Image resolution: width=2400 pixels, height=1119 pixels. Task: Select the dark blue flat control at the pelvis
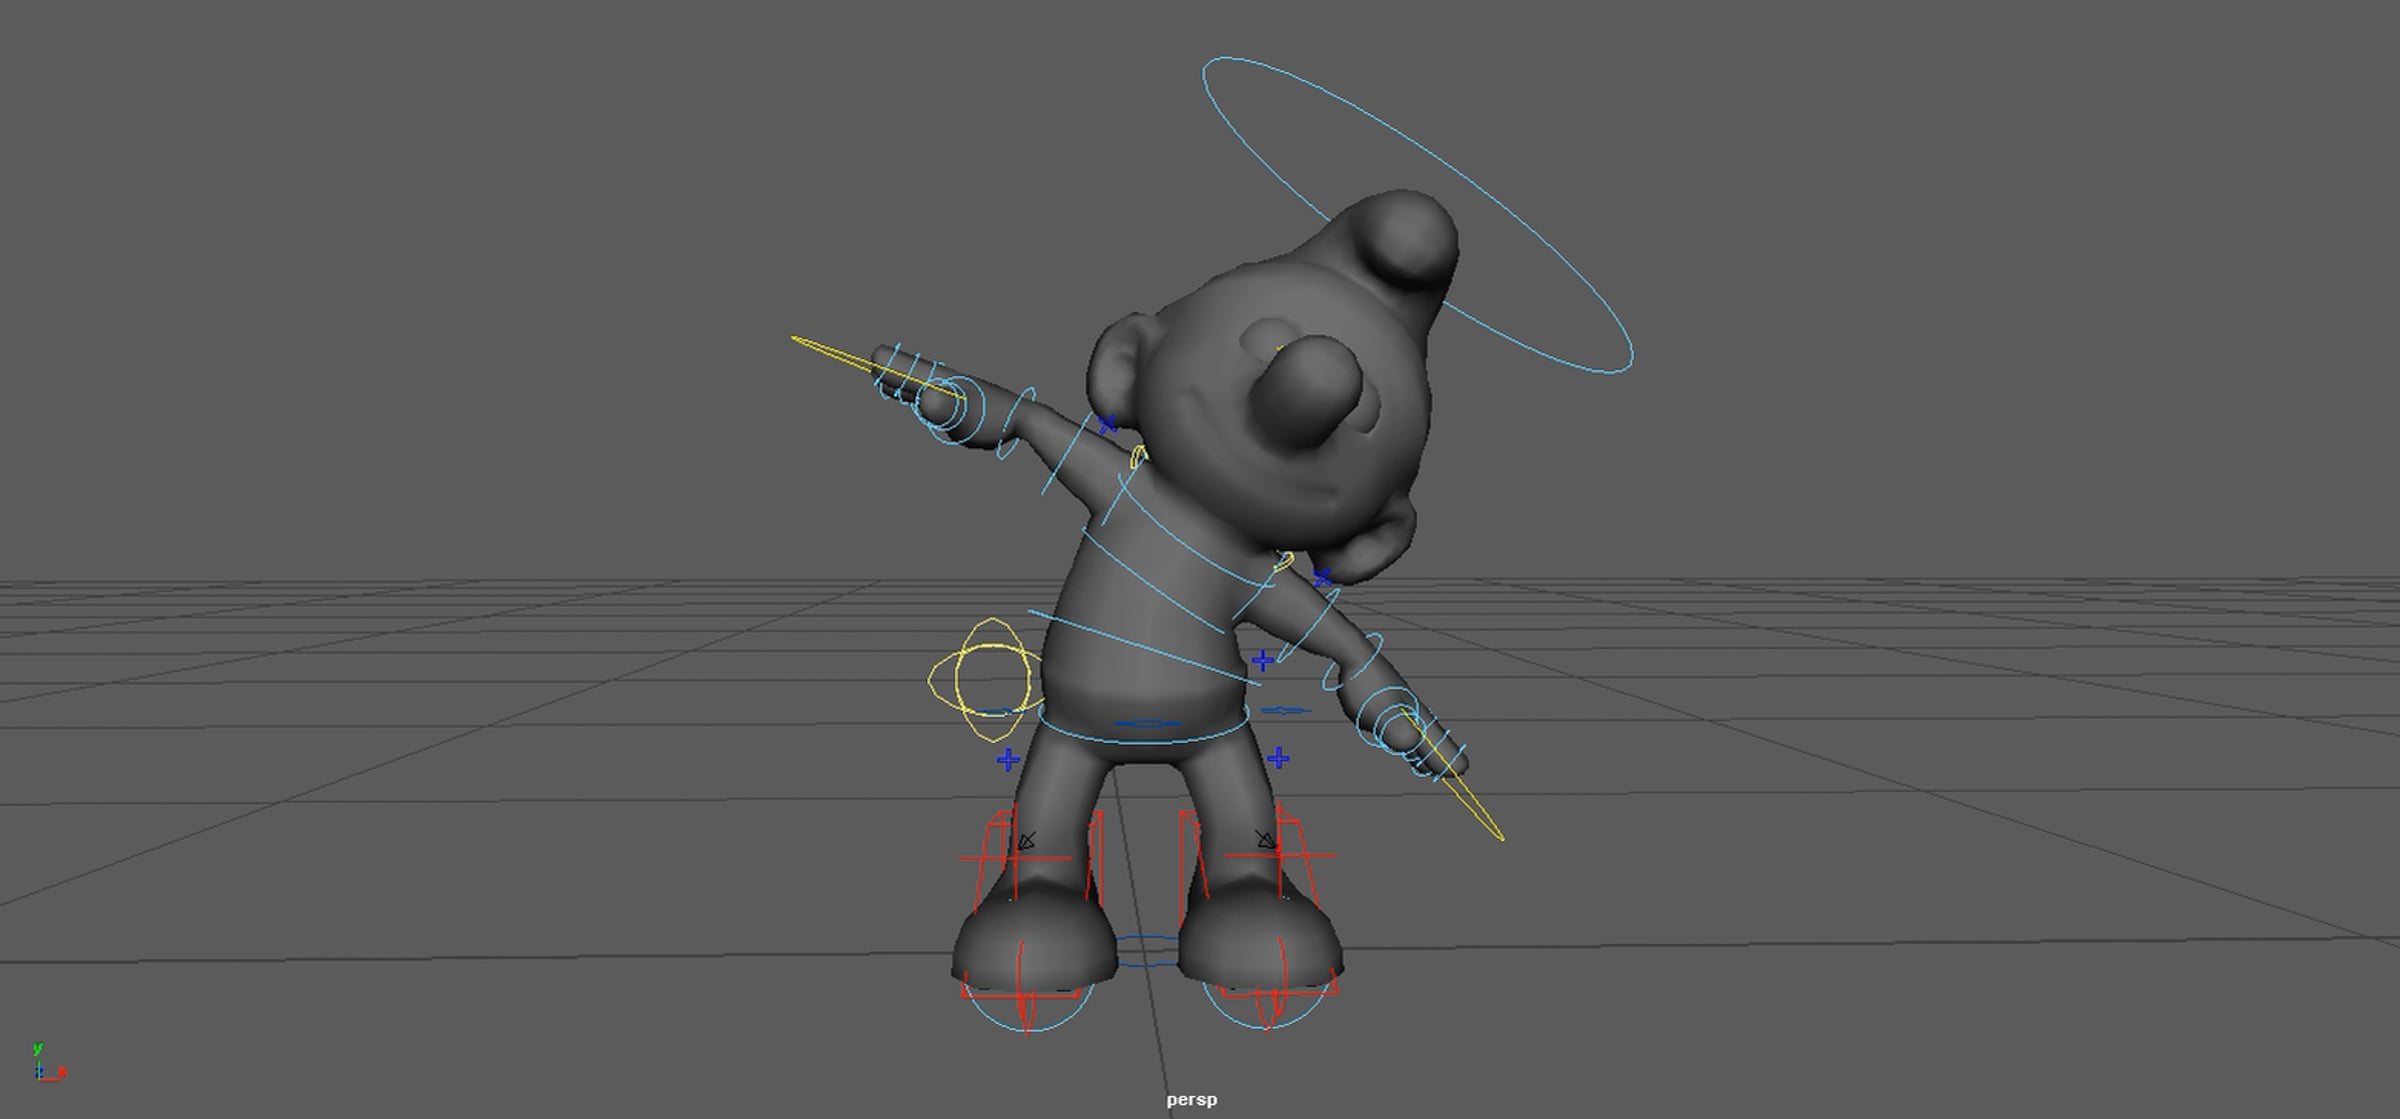click(x=1148, y=723)
